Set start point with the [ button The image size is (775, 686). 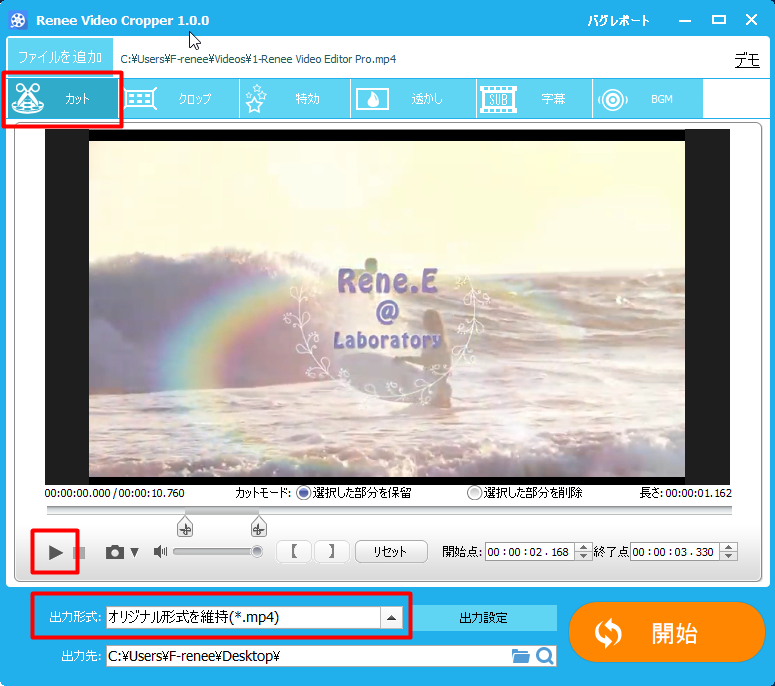[294, 552]
